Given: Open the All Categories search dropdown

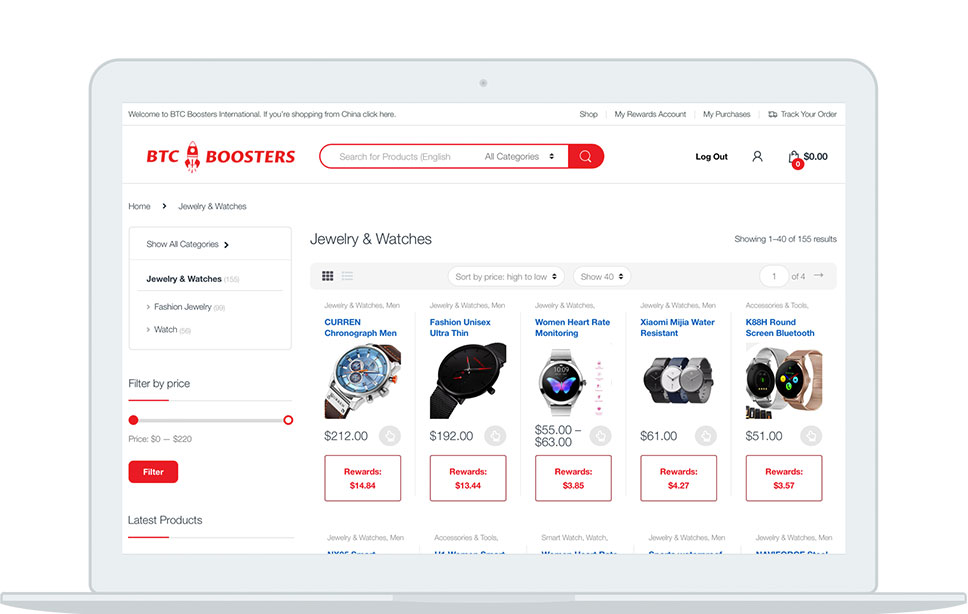Looking at the screenshot, I should [519, 157].
